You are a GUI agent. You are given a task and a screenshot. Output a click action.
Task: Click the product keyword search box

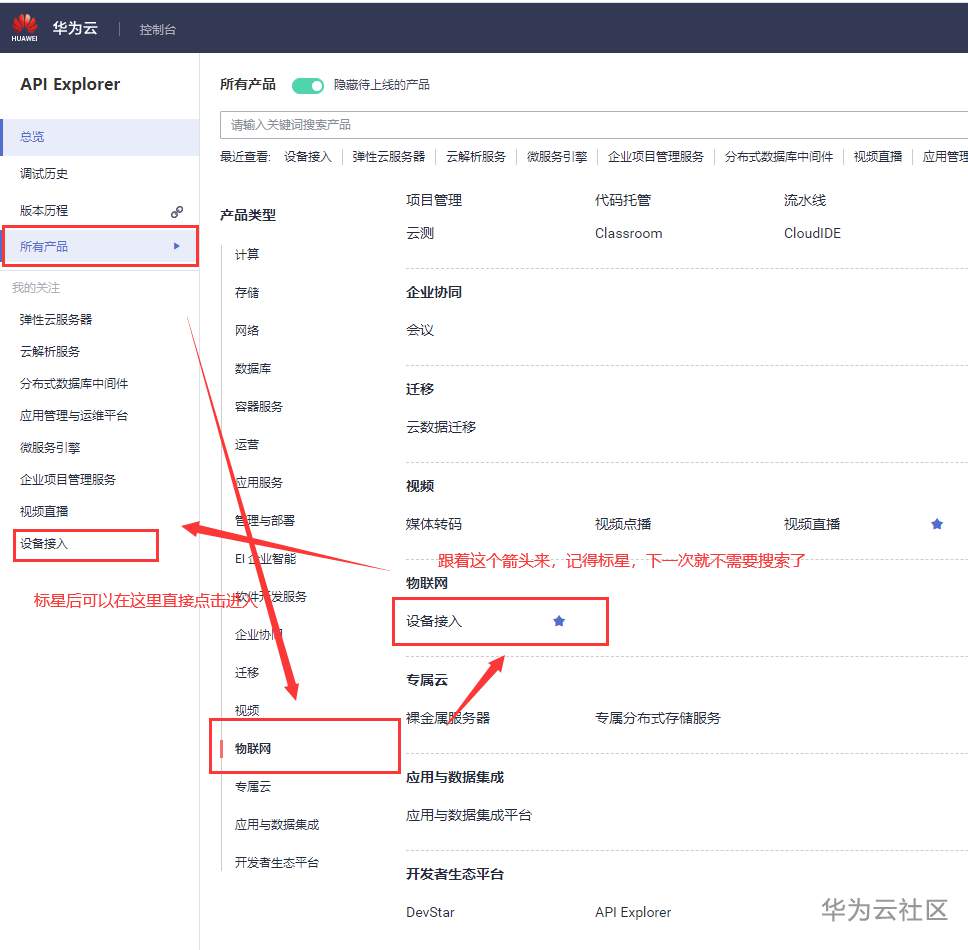tap(594, 125)
